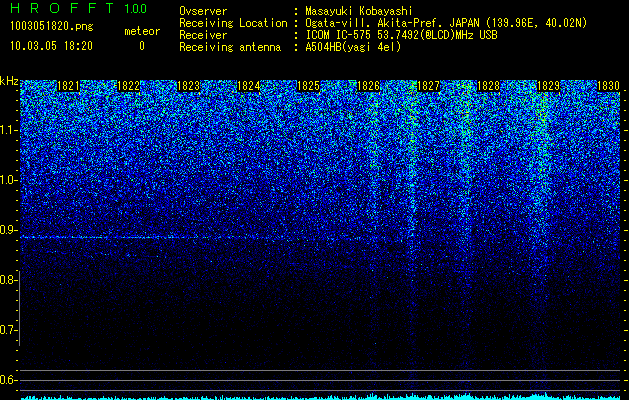Click the 1825 time marker

(308, 86)
